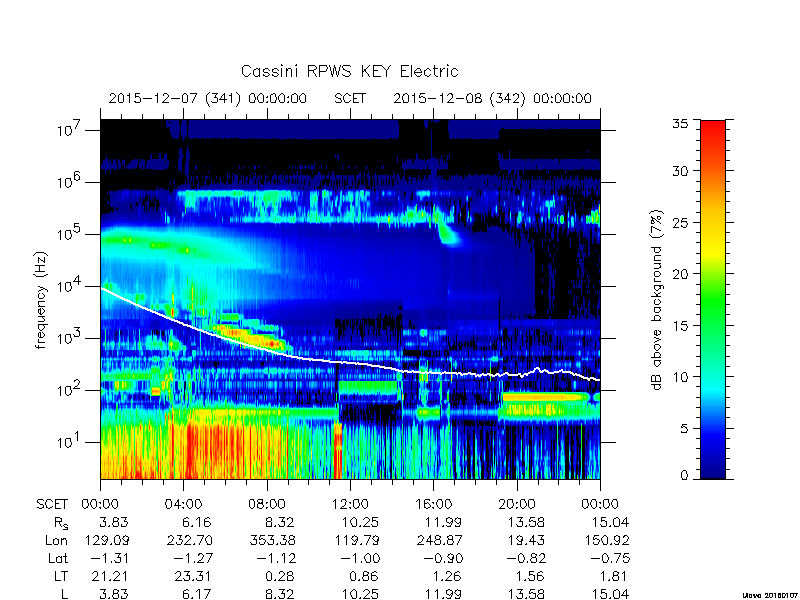Click the 16:00 time tick label

(433, 505)
